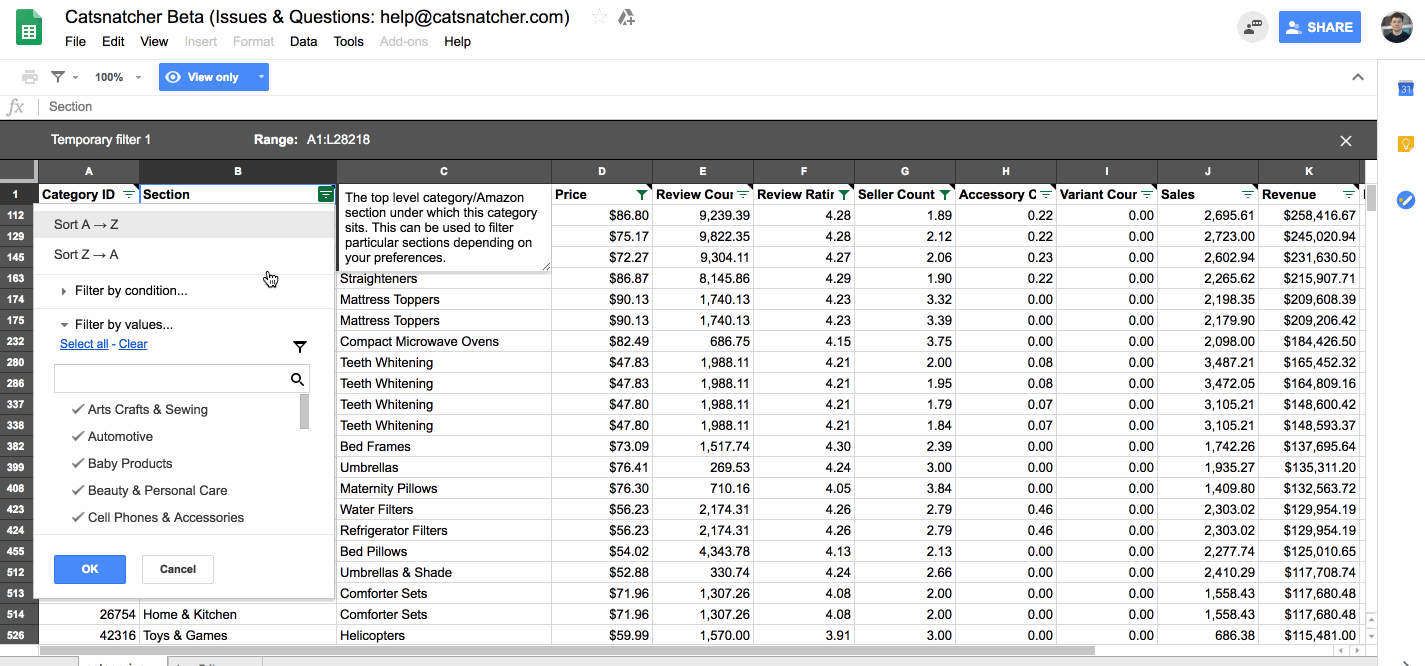The height and width of the screenshot is (666, 1425).
Task: Open the Data menu
Action: coord(303,41)
